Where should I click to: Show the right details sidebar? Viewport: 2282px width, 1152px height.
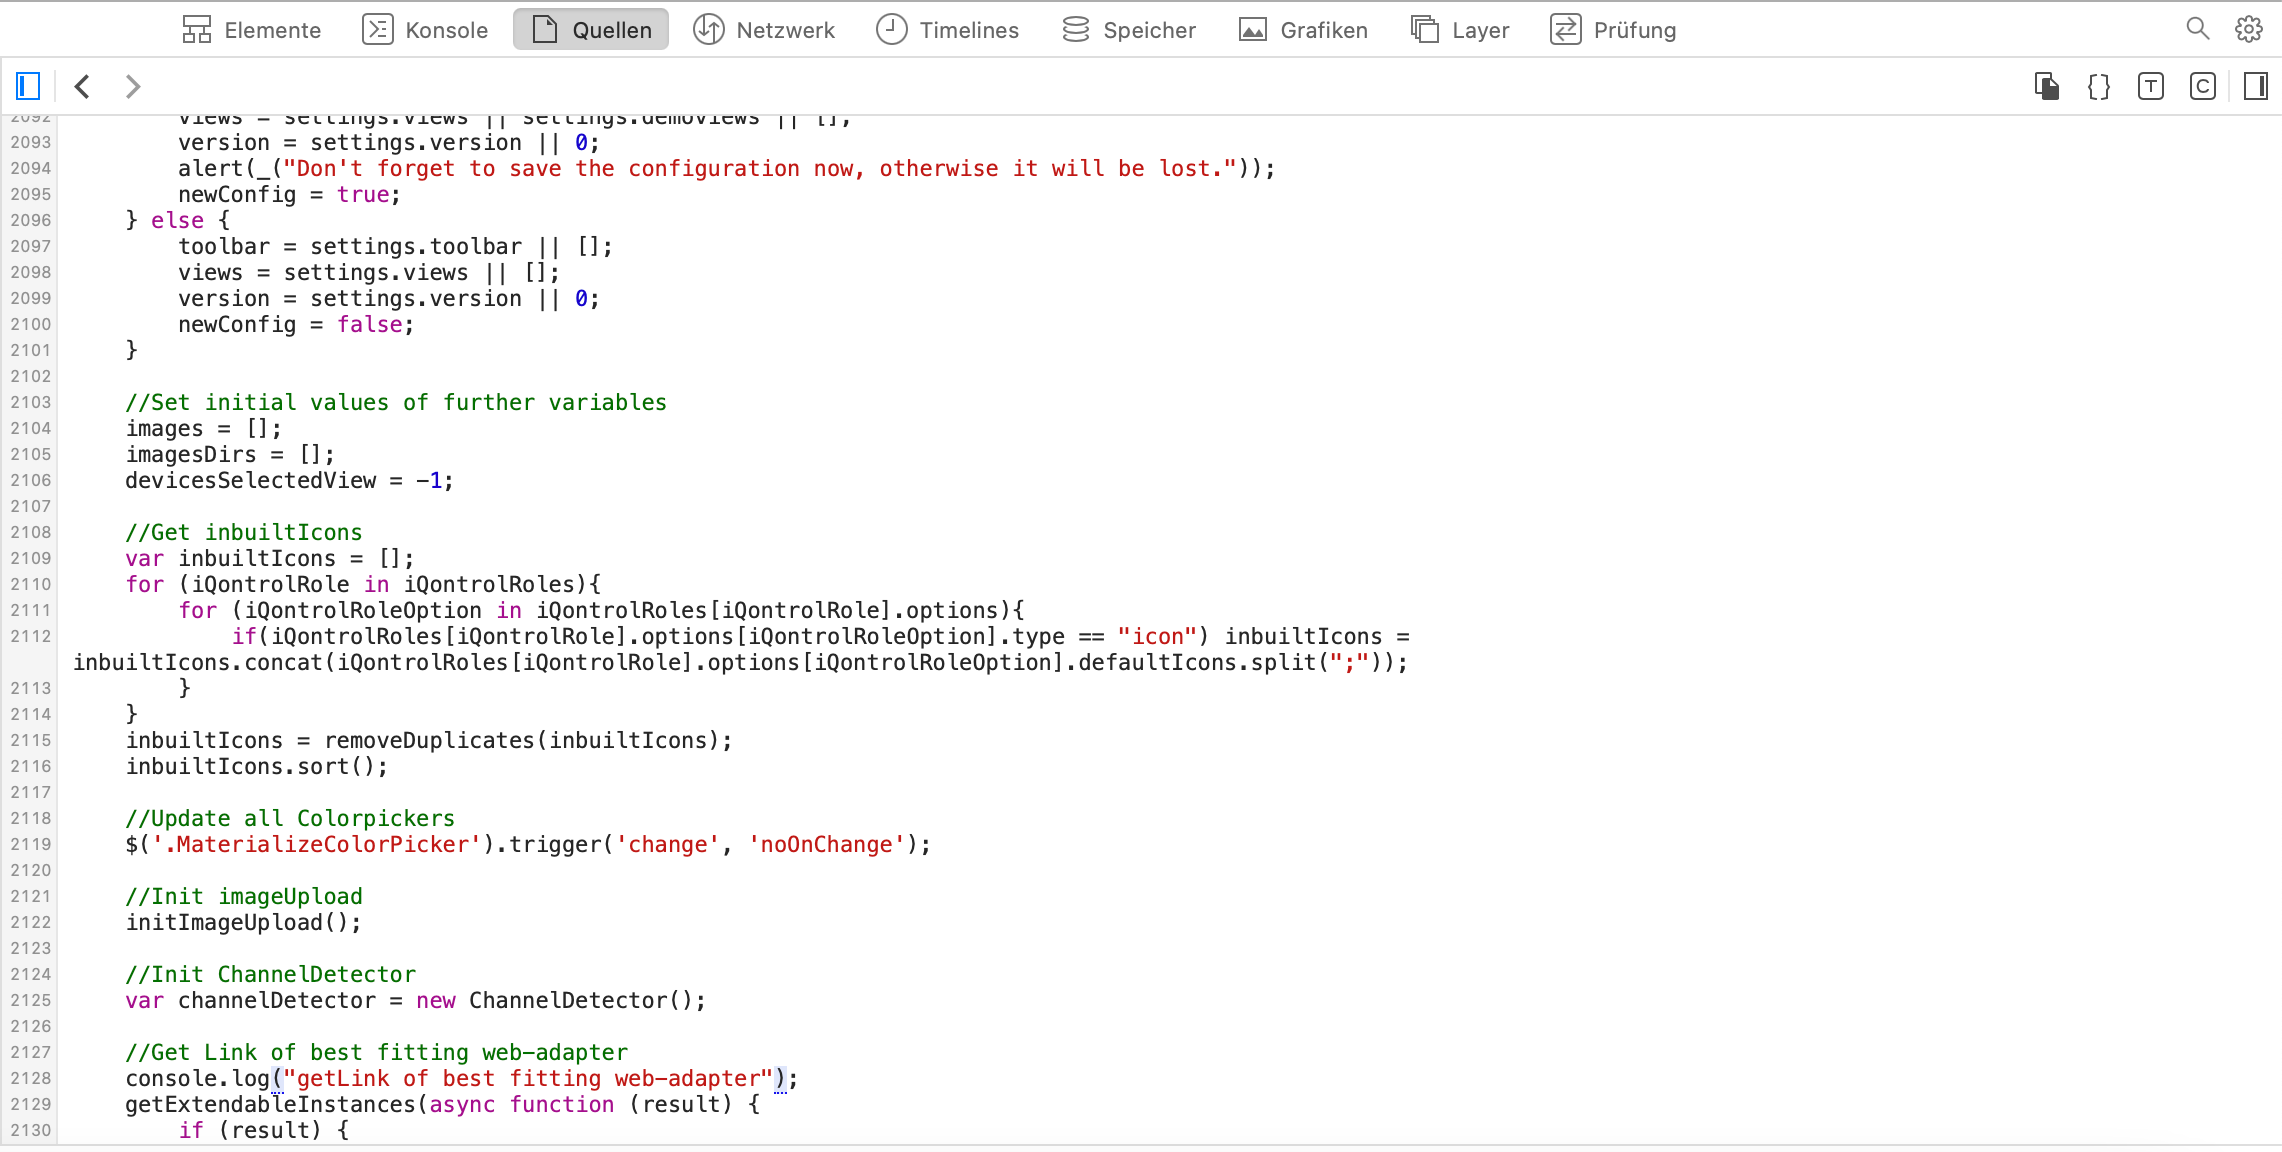pyautogui.click(x=2256, y=86)
